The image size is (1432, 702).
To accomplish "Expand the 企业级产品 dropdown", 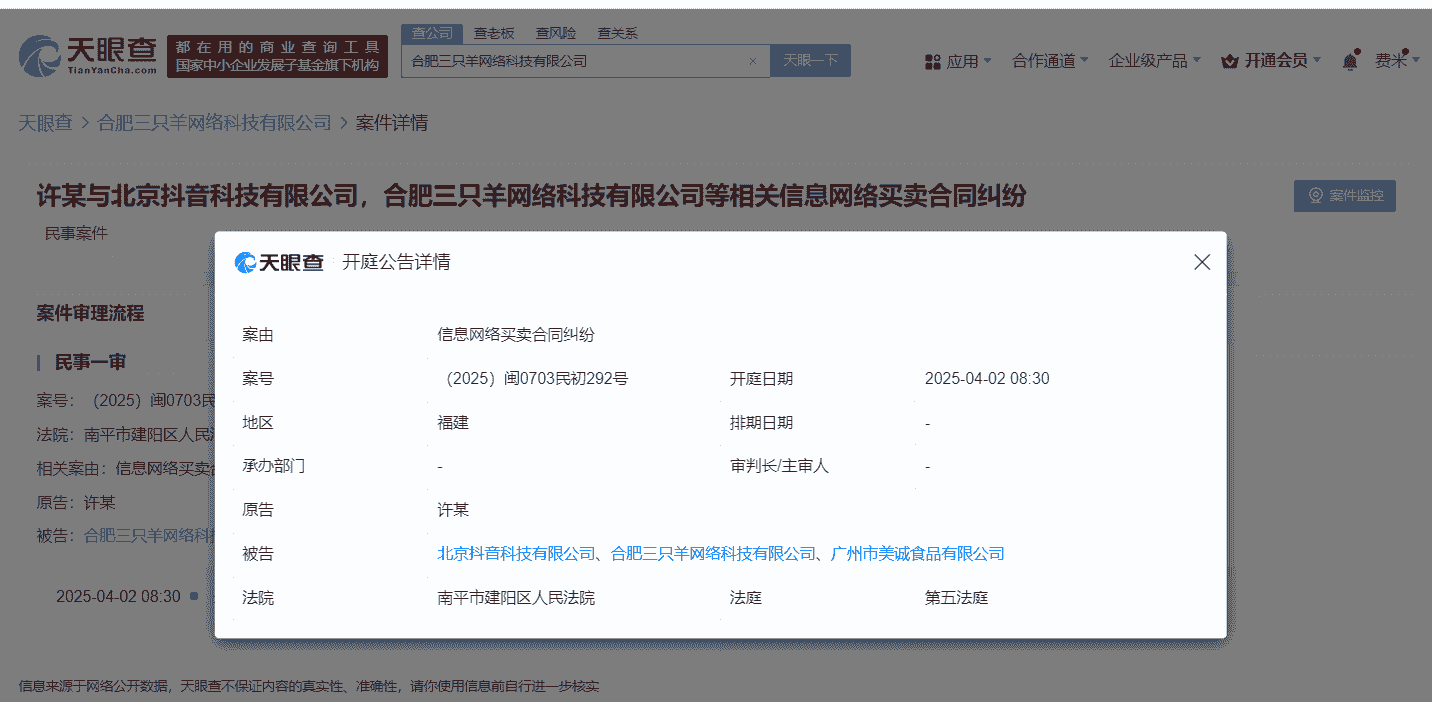I will click(x=1154, y=61).
